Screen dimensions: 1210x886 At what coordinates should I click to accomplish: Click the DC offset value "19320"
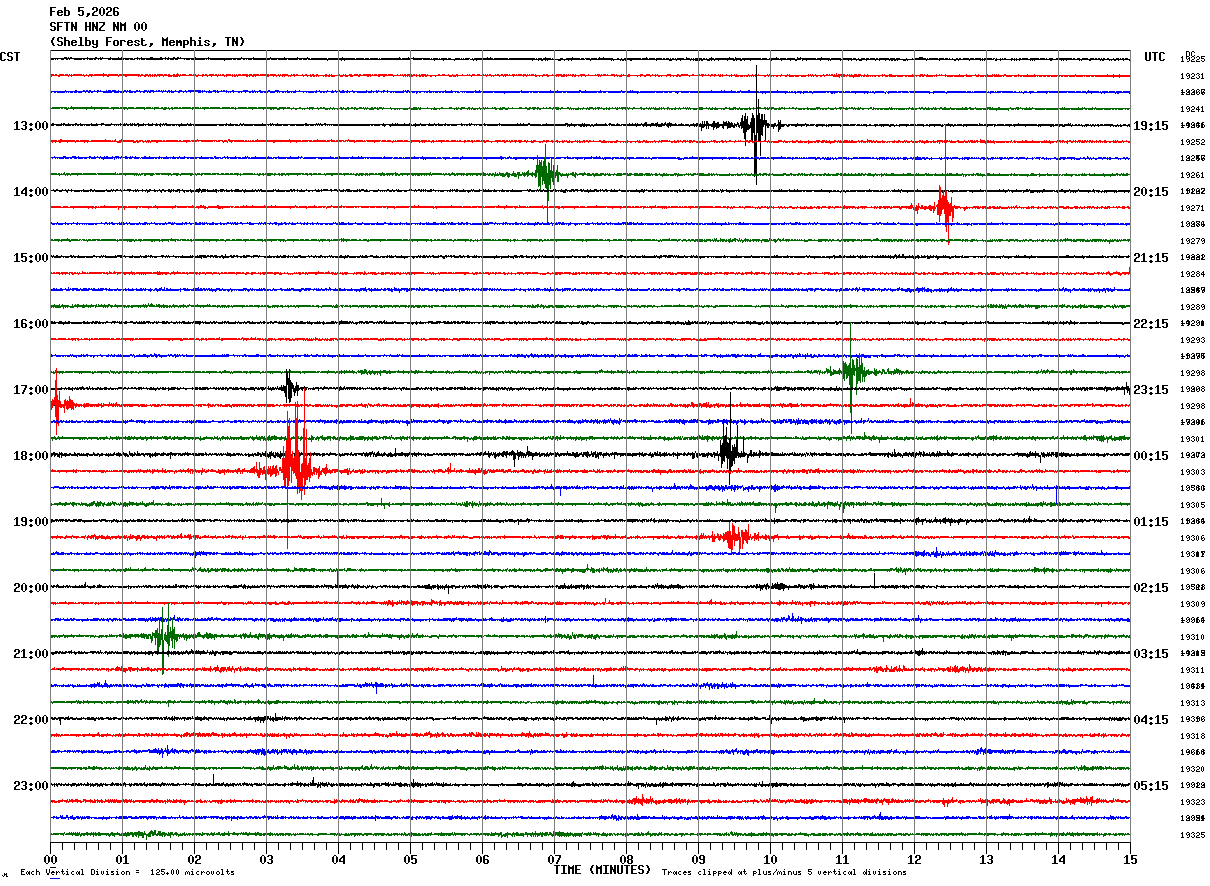1192,769
